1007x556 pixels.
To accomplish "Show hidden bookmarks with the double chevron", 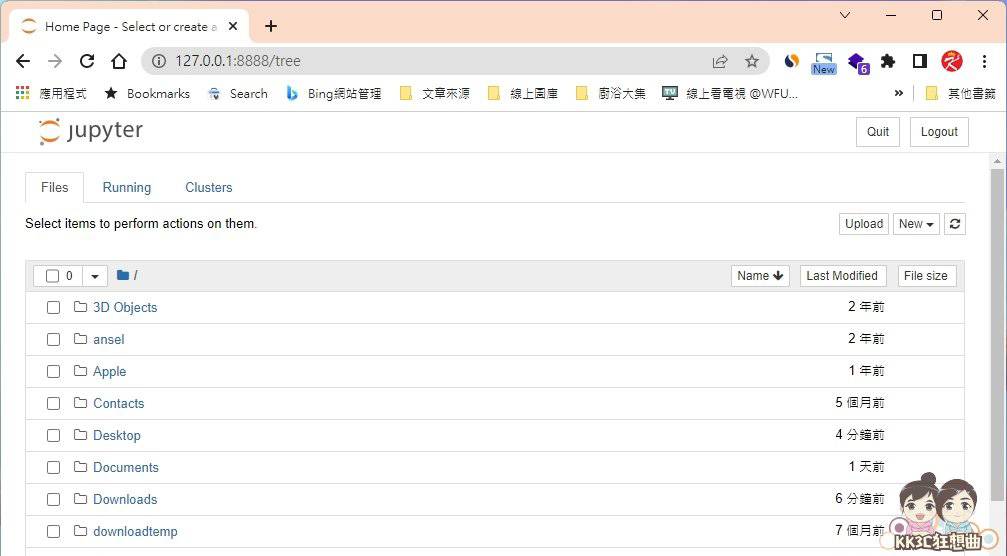I will click(898, 93).
